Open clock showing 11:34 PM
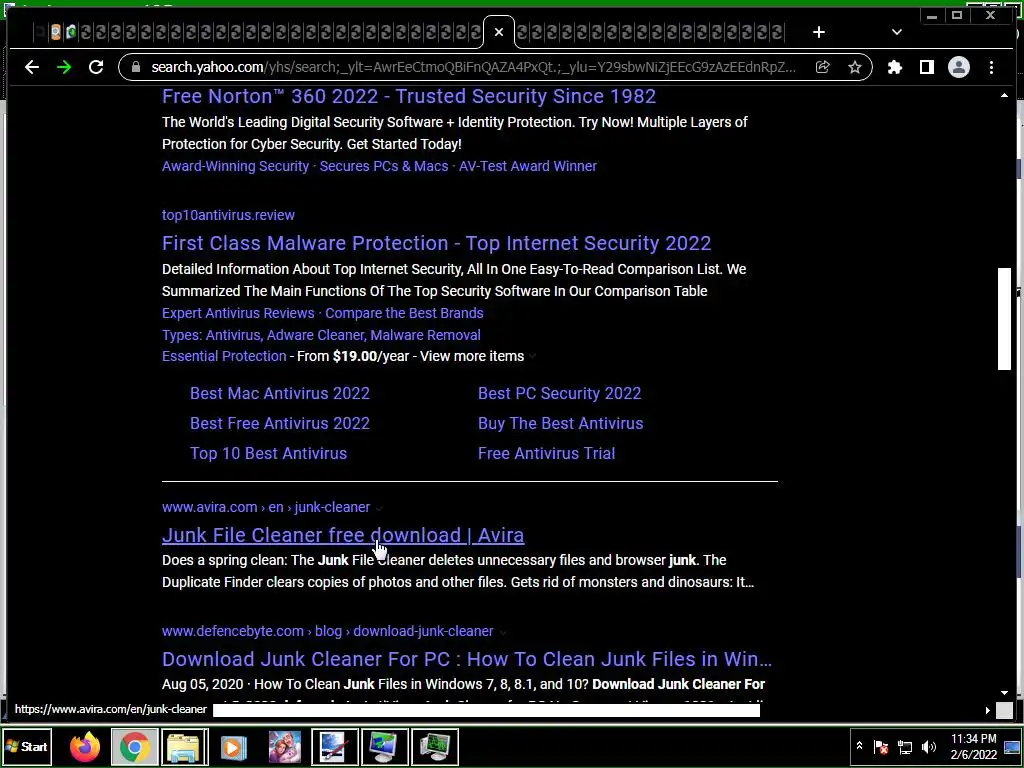This screenshot has width=1024, height=768. tap(973, 746)
